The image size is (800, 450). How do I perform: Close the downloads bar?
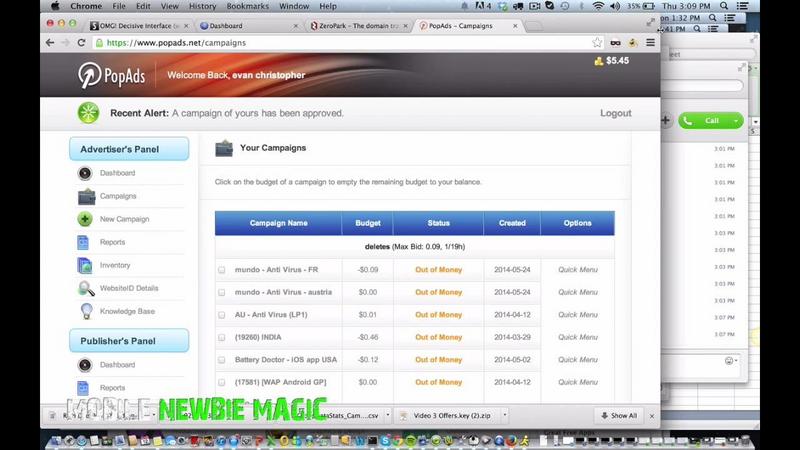coord(652,416)
